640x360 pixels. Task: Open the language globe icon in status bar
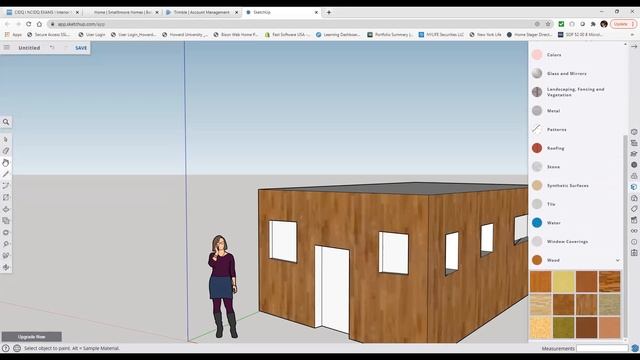(17, 348)
